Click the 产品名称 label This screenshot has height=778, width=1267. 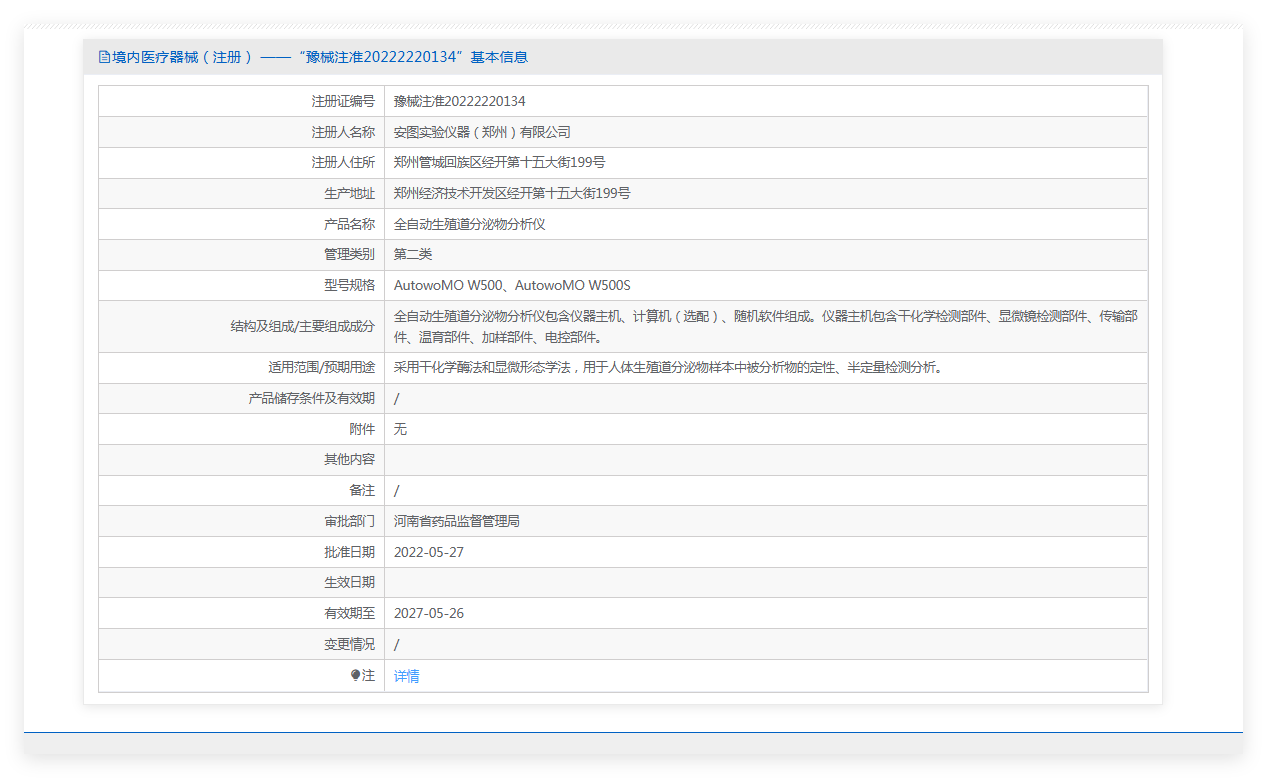[x=349, y=224]
